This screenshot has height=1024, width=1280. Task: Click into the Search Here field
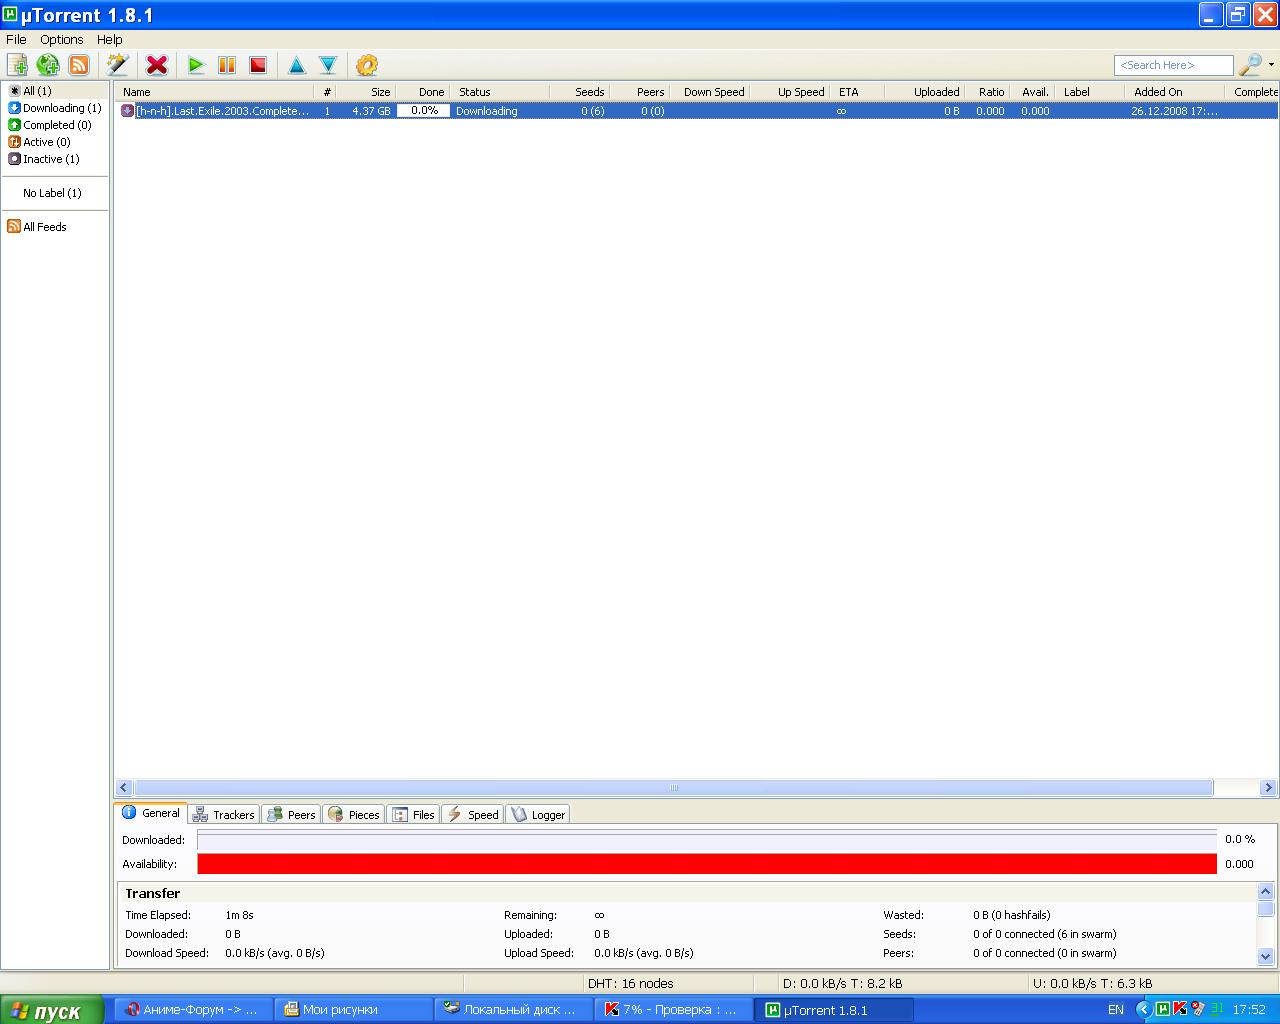(1174, 65)
